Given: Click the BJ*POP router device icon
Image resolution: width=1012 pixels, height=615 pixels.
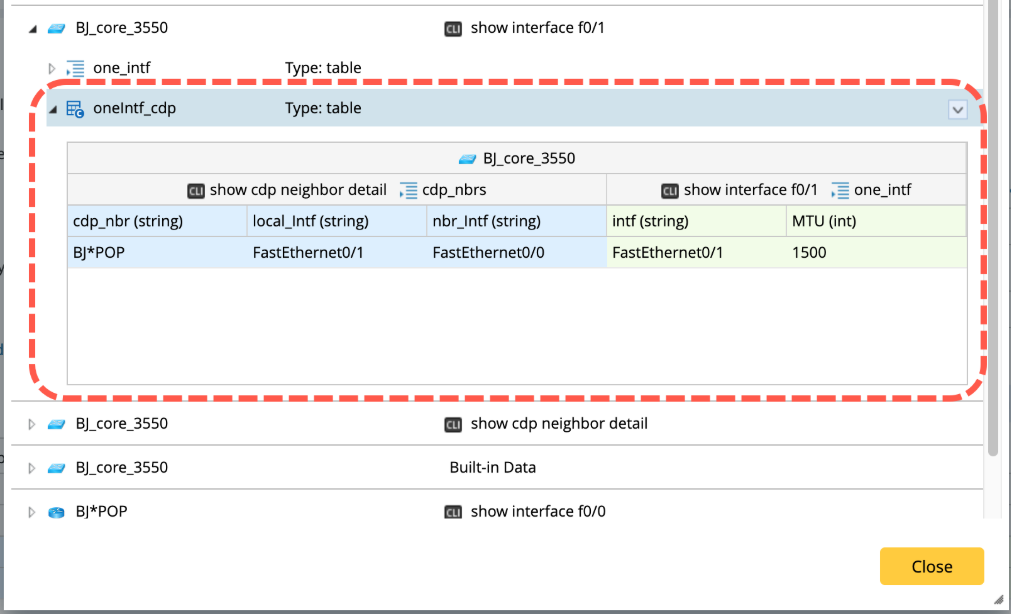Looking at the screenshot, I should [57, 512].
